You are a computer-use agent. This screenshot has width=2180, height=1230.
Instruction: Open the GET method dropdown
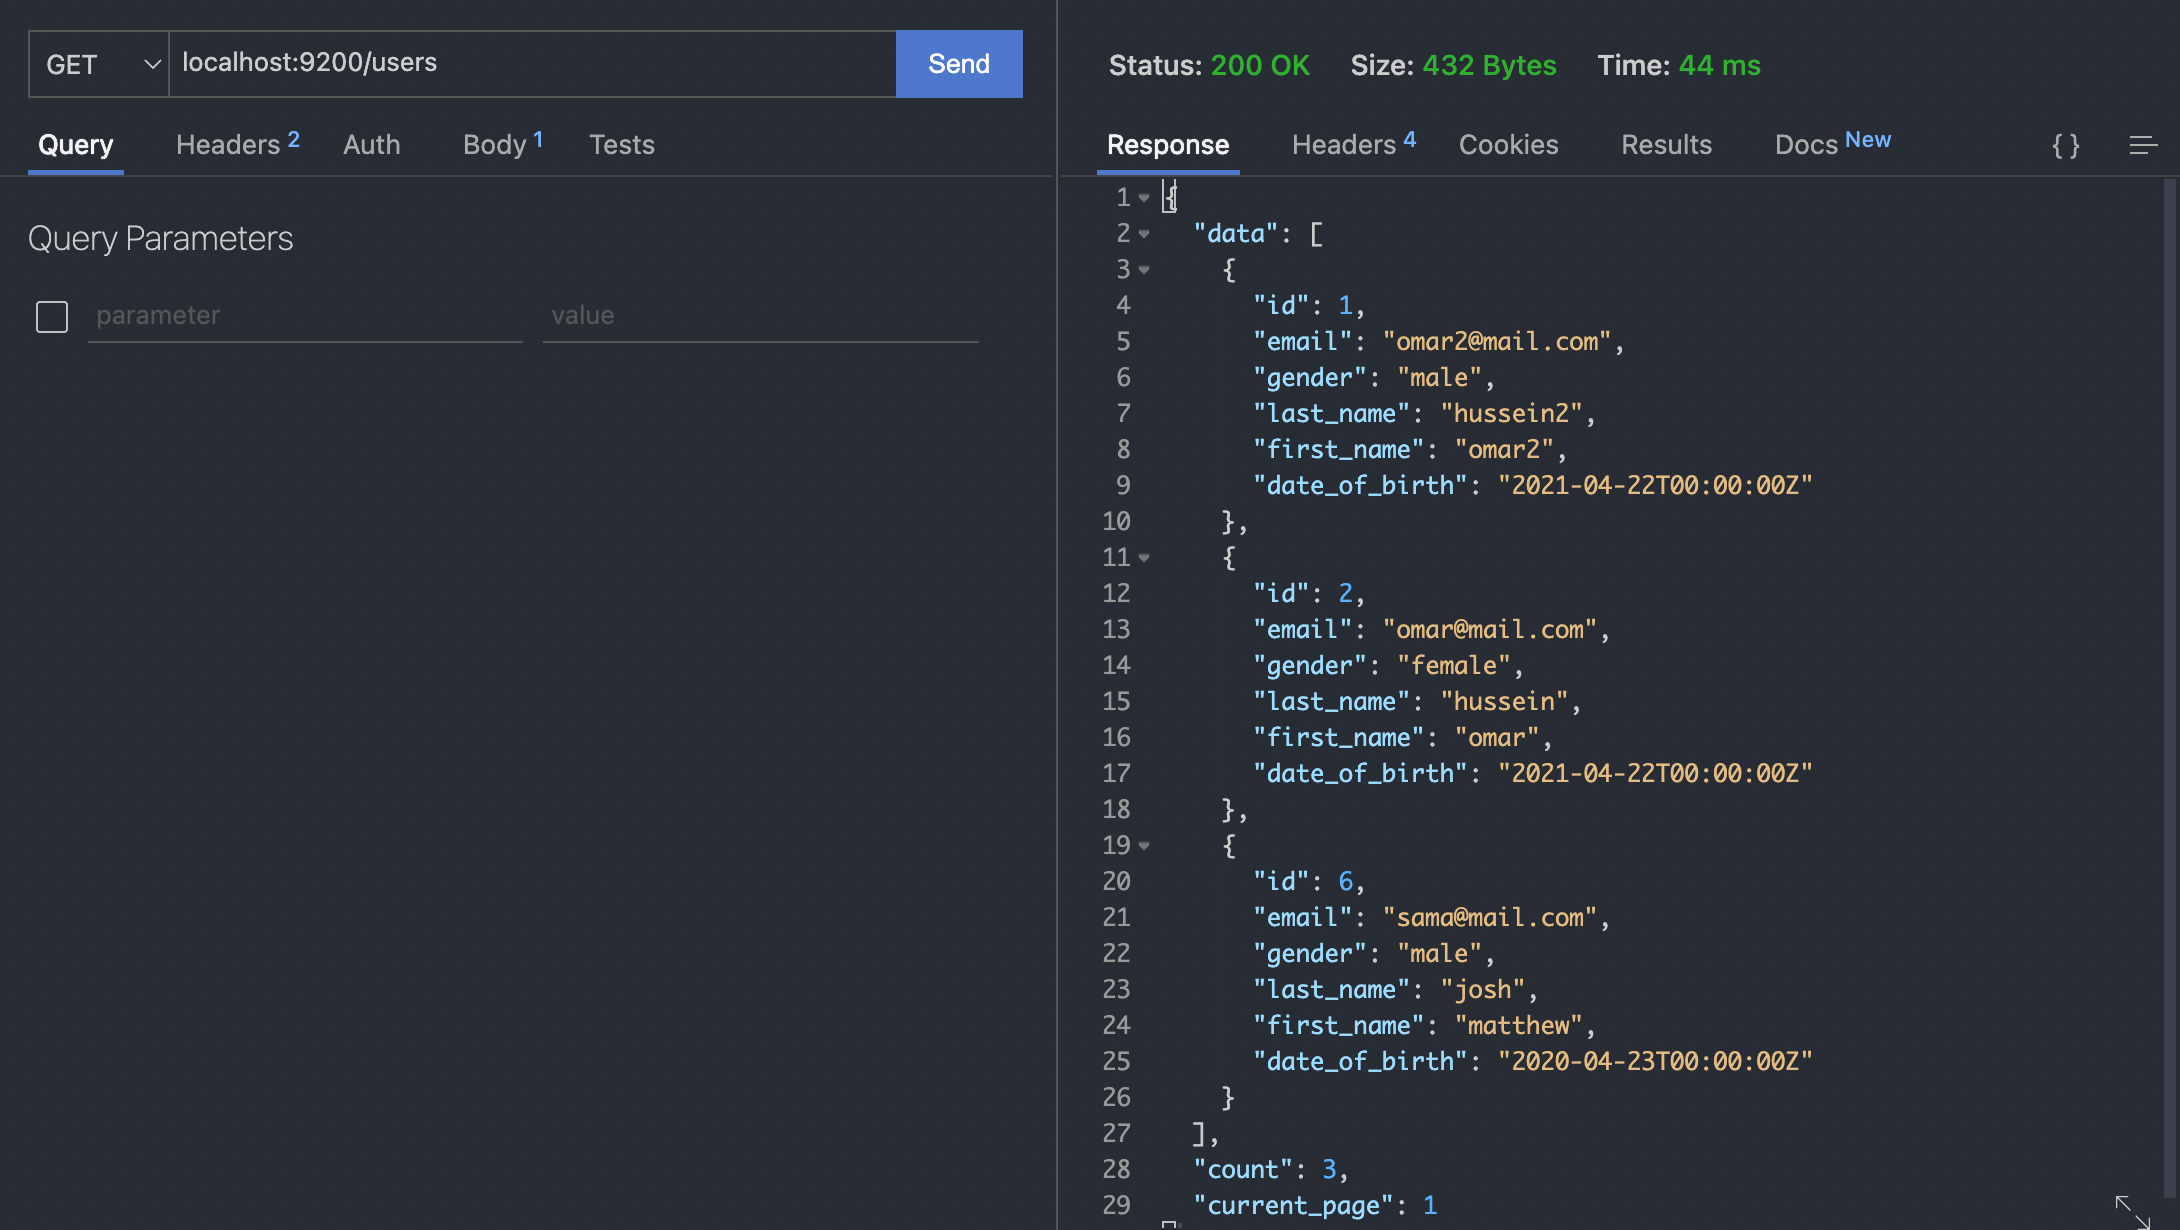coord(99,64)
